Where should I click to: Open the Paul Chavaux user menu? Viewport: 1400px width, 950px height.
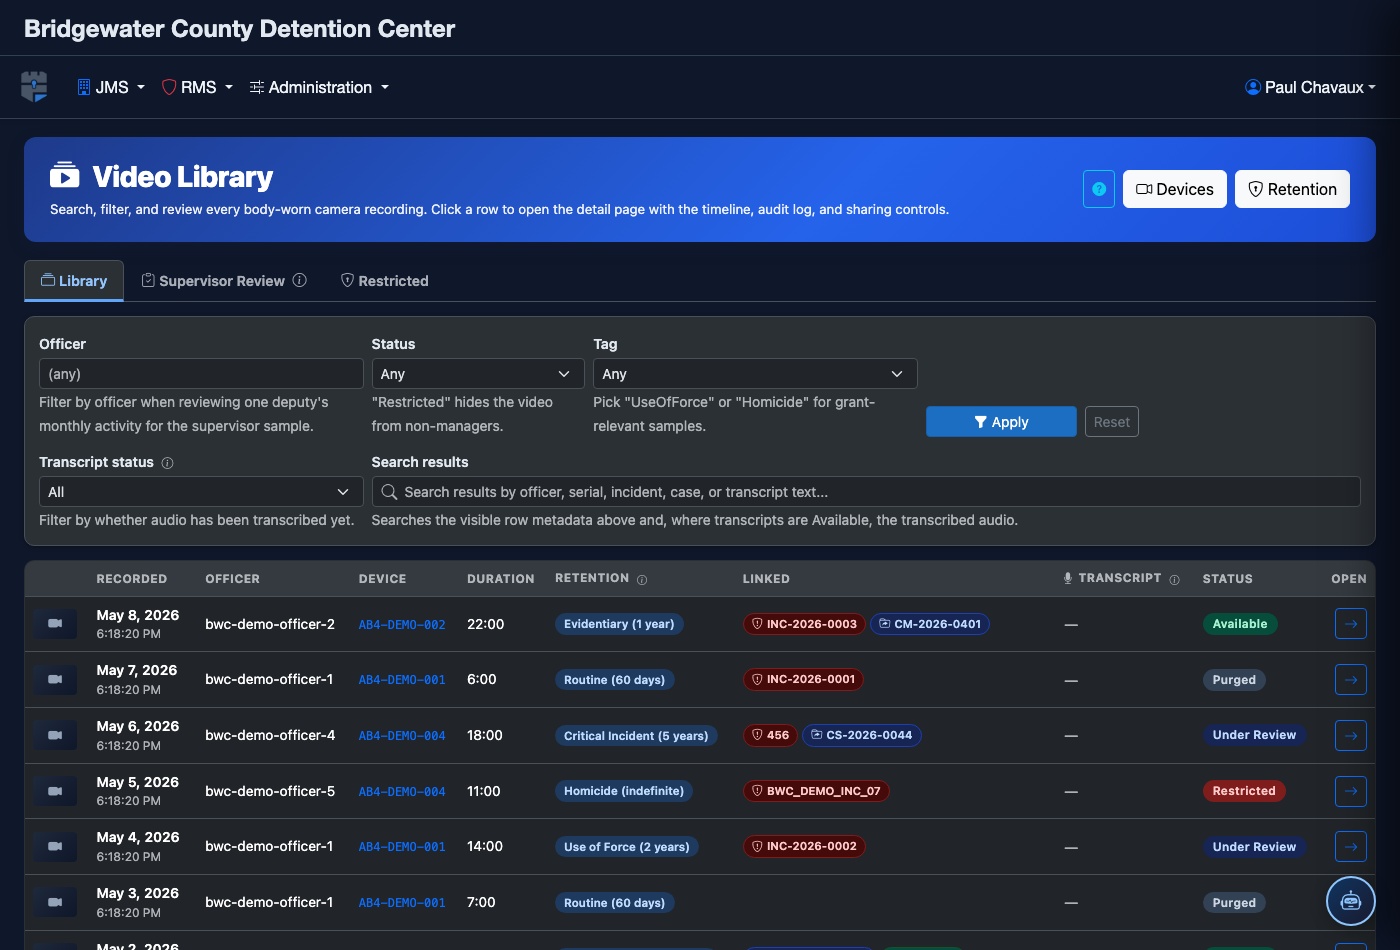coord(1310,87)
